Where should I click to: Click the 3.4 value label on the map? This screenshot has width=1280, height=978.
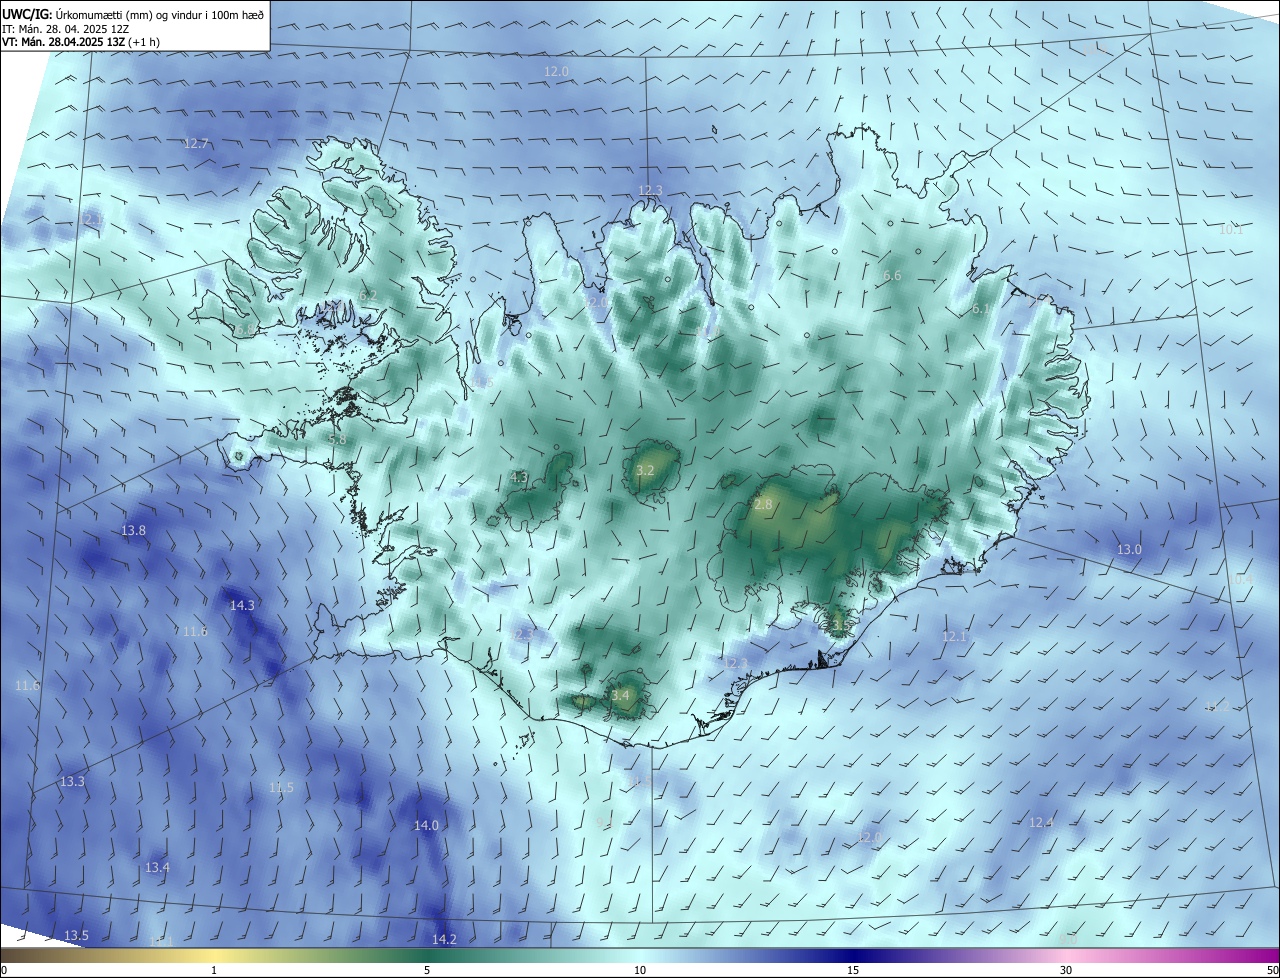tap(620, 695)
